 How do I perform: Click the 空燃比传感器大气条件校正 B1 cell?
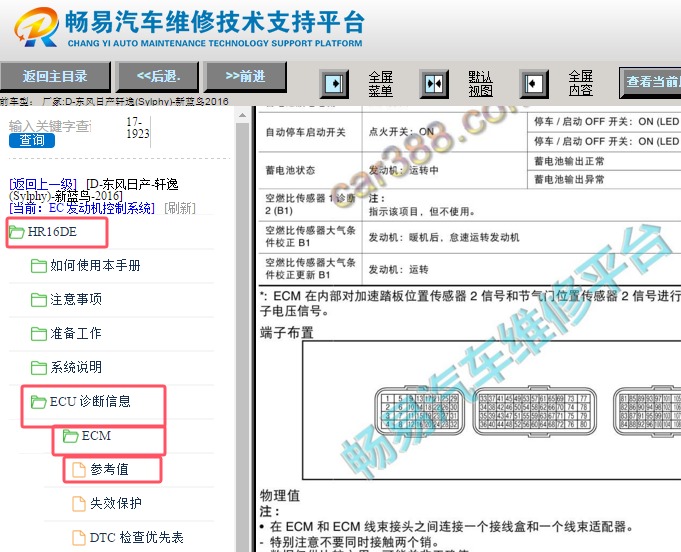tap(310, 237)
